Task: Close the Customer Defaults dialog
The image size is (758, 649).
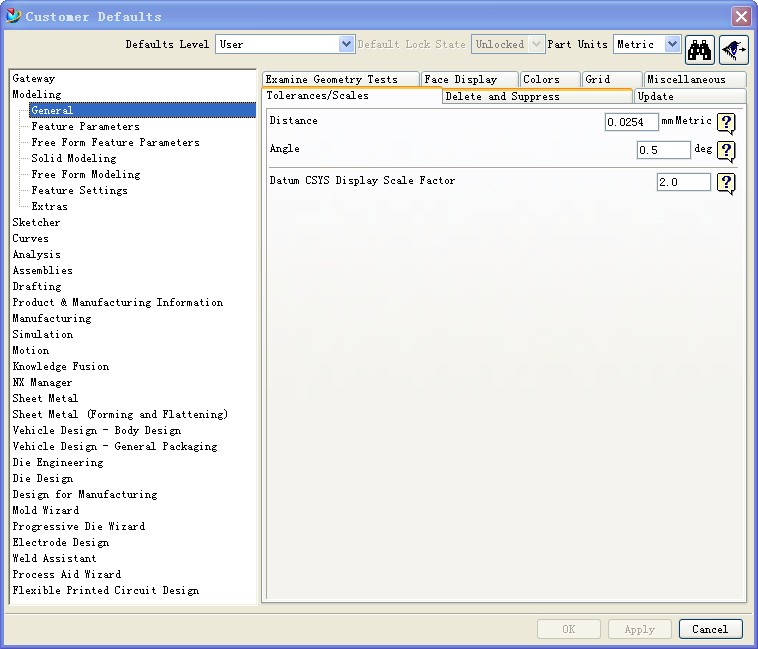Action: click(x=741, y=16)
